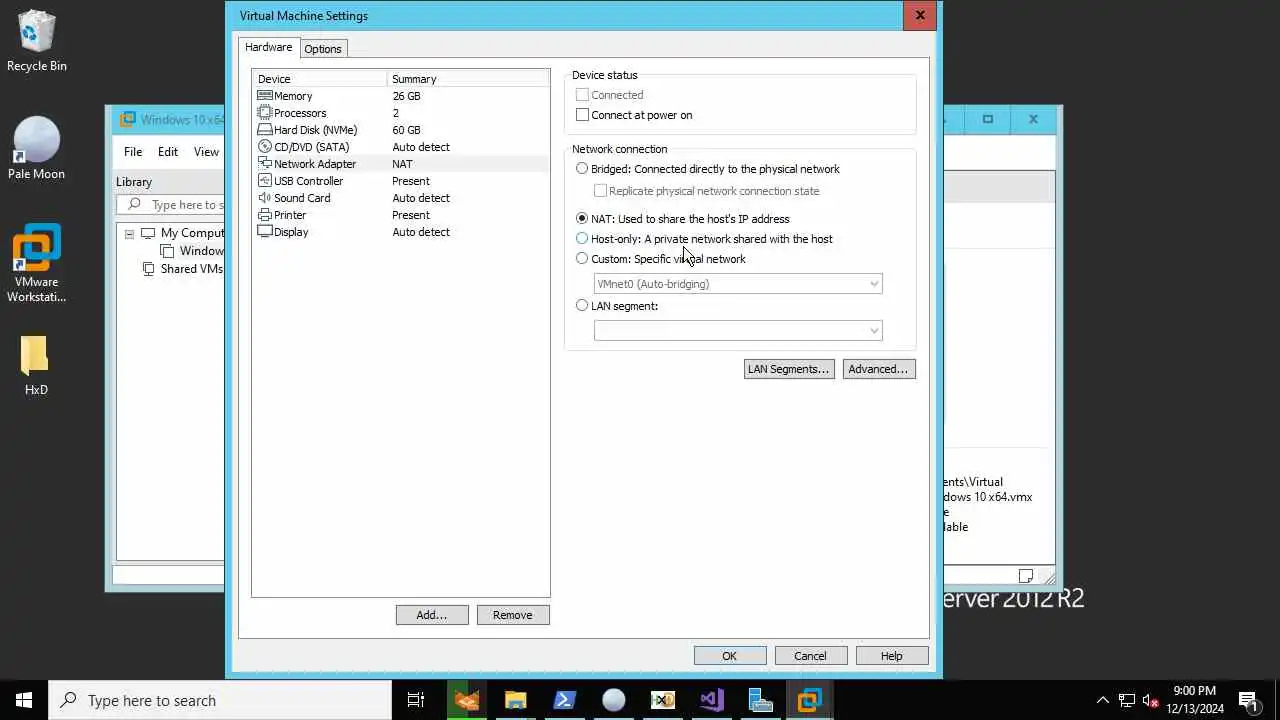Open Visual Studio from the taskbar

pos(711,700)
